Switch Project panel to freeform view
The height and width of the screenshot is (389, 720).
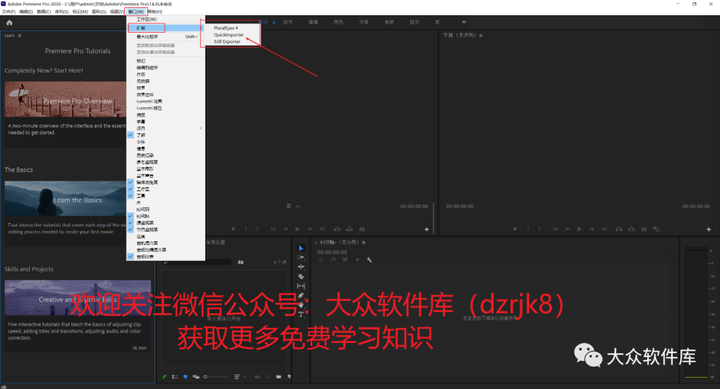[196, 377]
